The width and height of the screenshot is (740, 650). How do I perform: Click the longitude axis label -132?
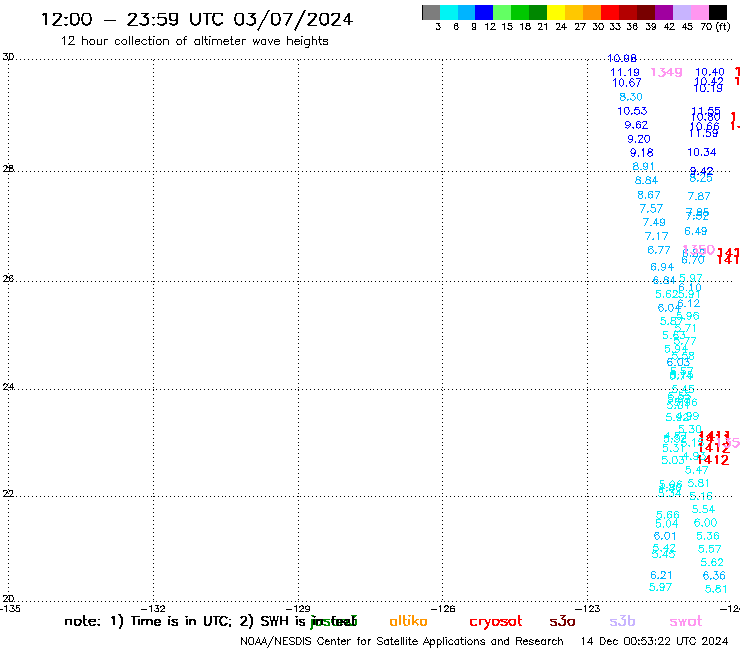tap(153, 608)
